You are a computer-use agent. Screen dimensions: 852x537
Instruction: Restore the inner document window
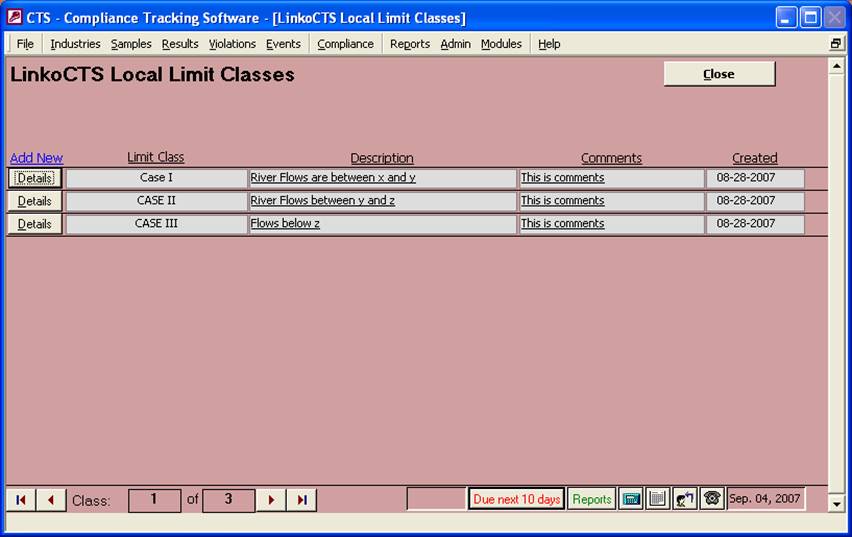pos(836,43)
